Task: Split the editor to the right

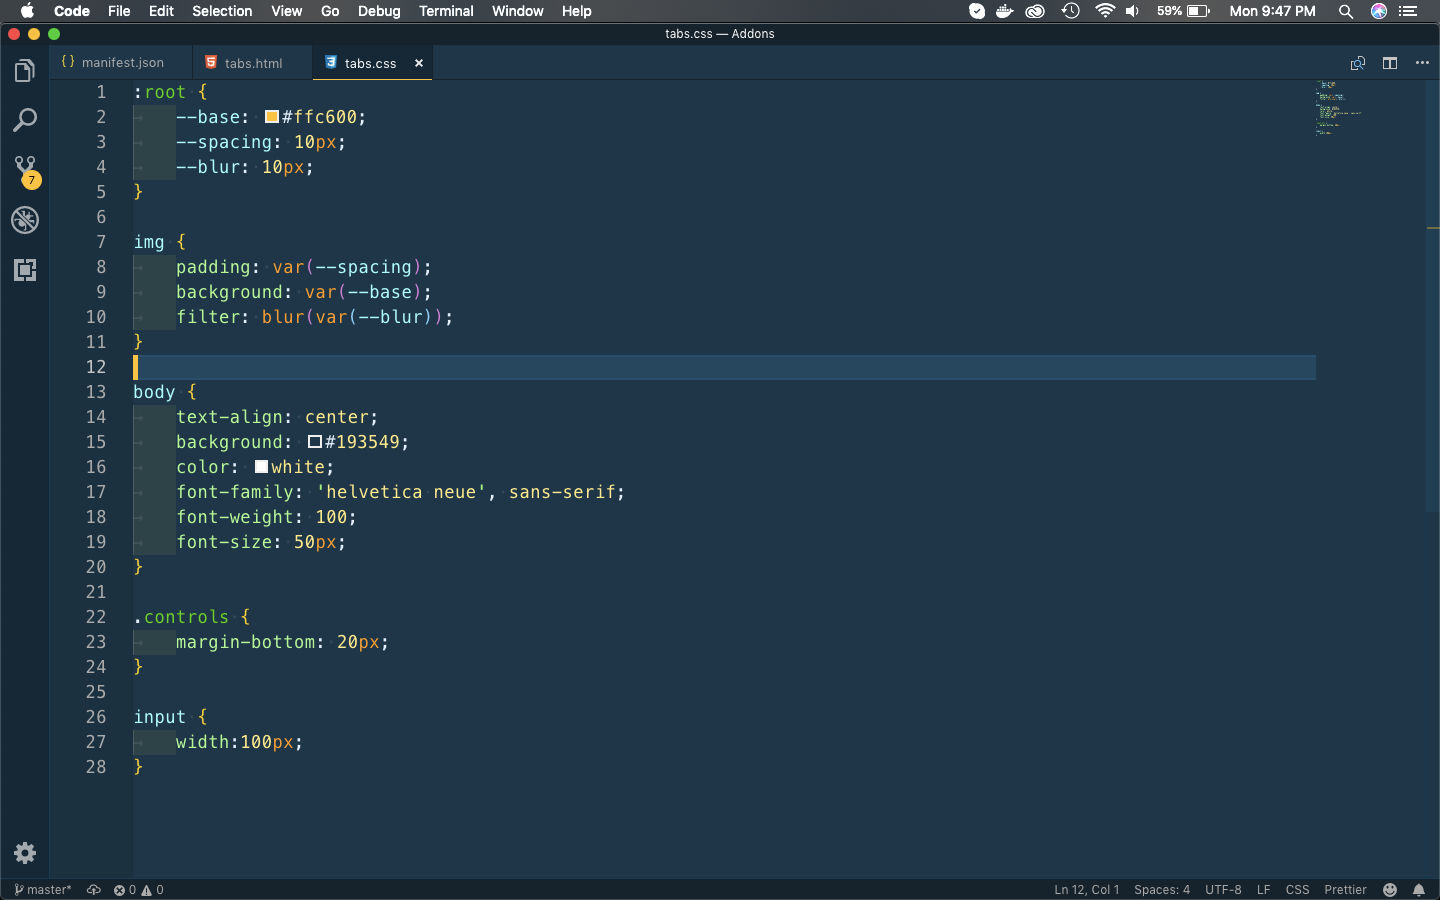Action: 1390,63
